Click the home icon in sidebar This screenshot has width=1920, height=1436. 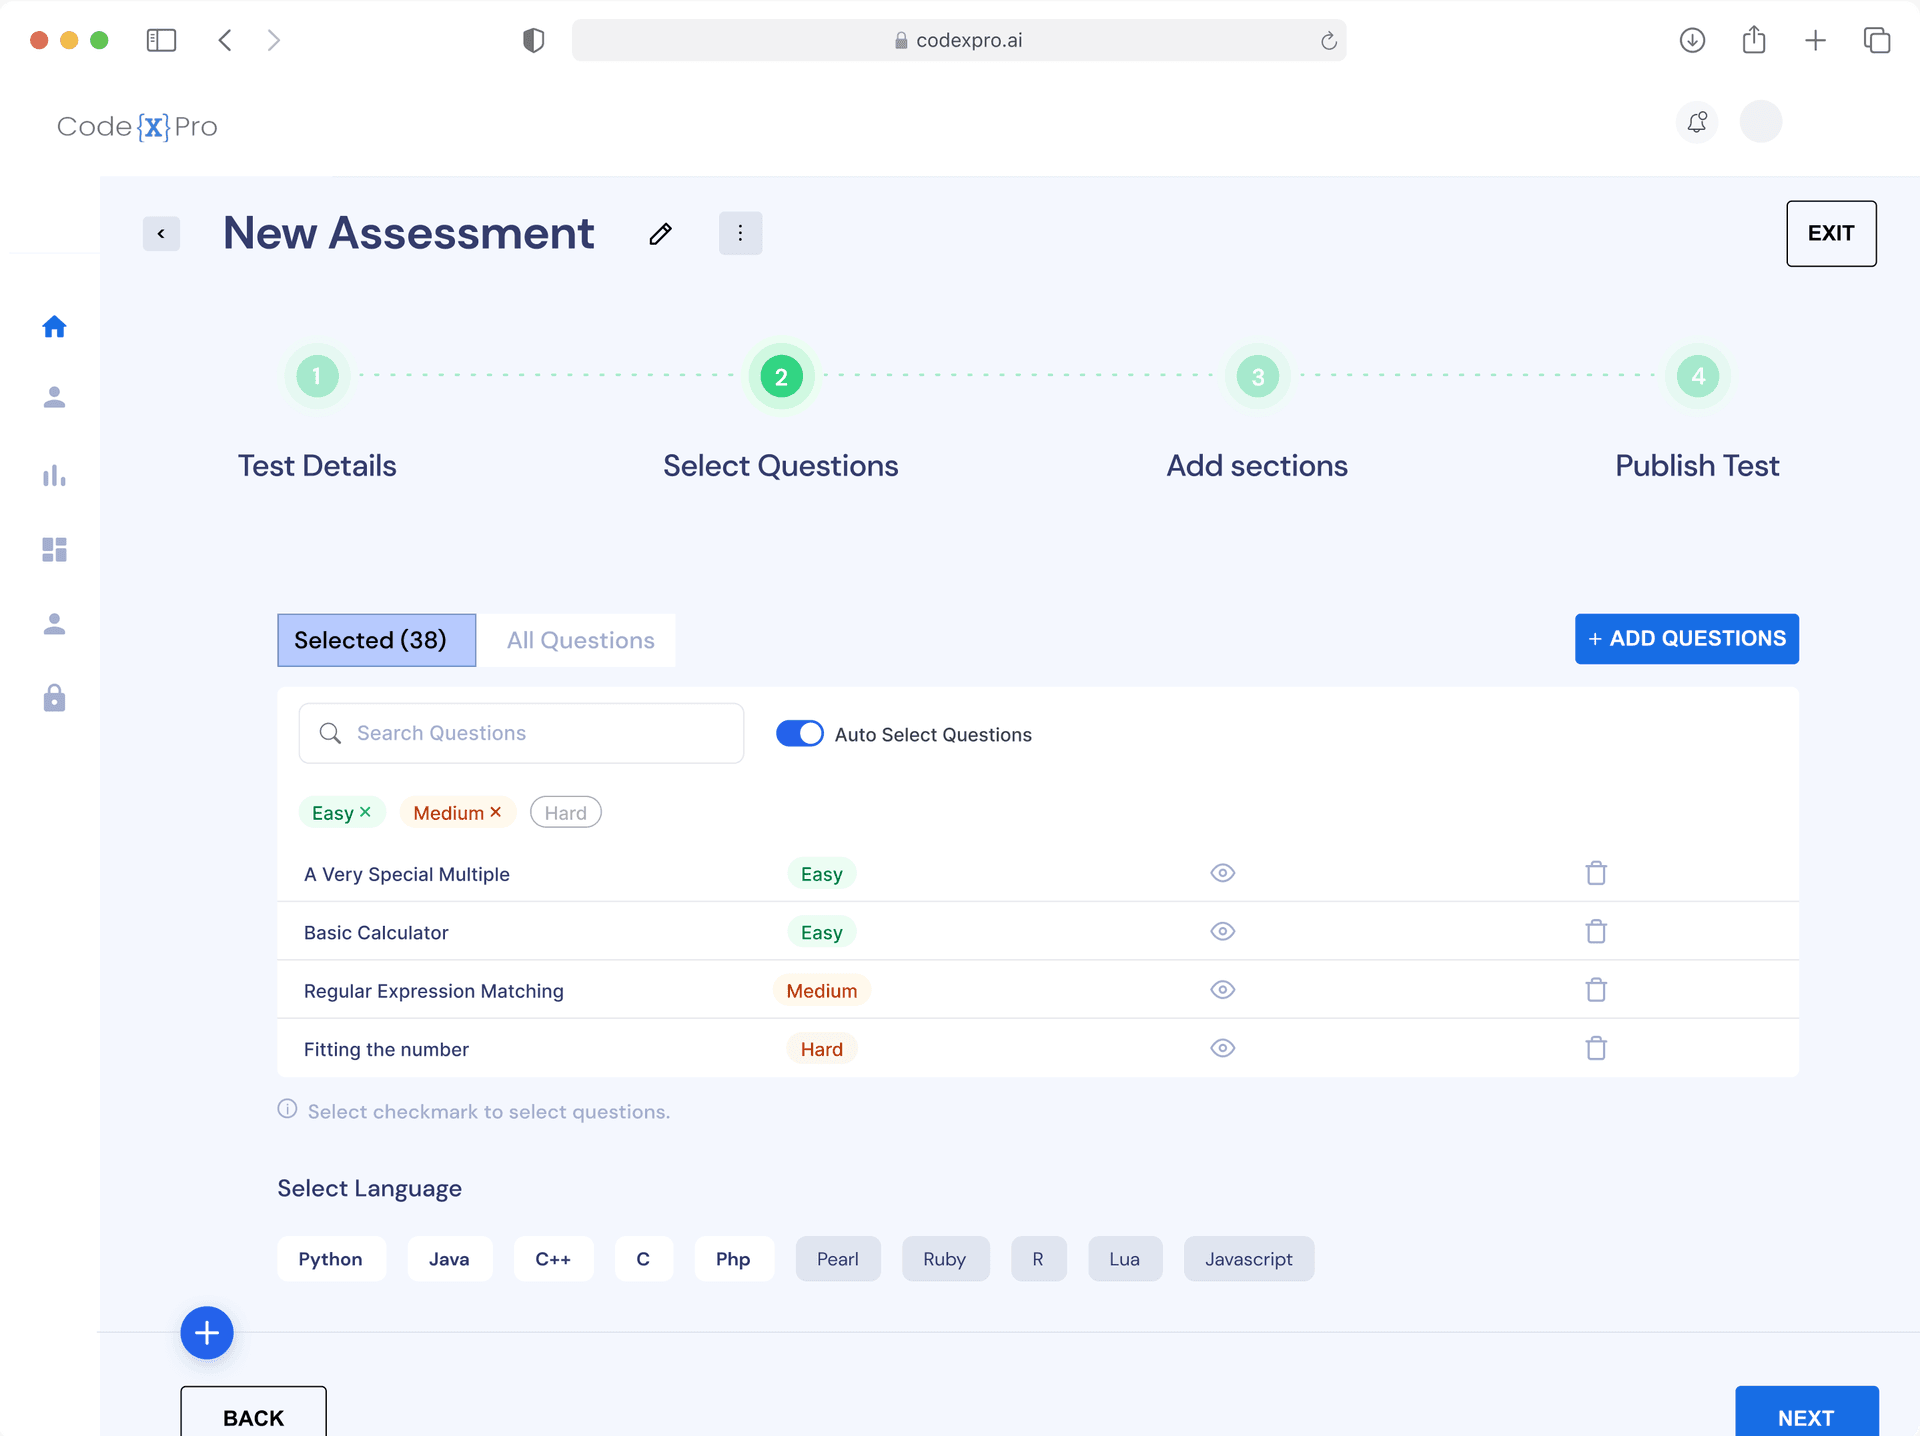54,327
